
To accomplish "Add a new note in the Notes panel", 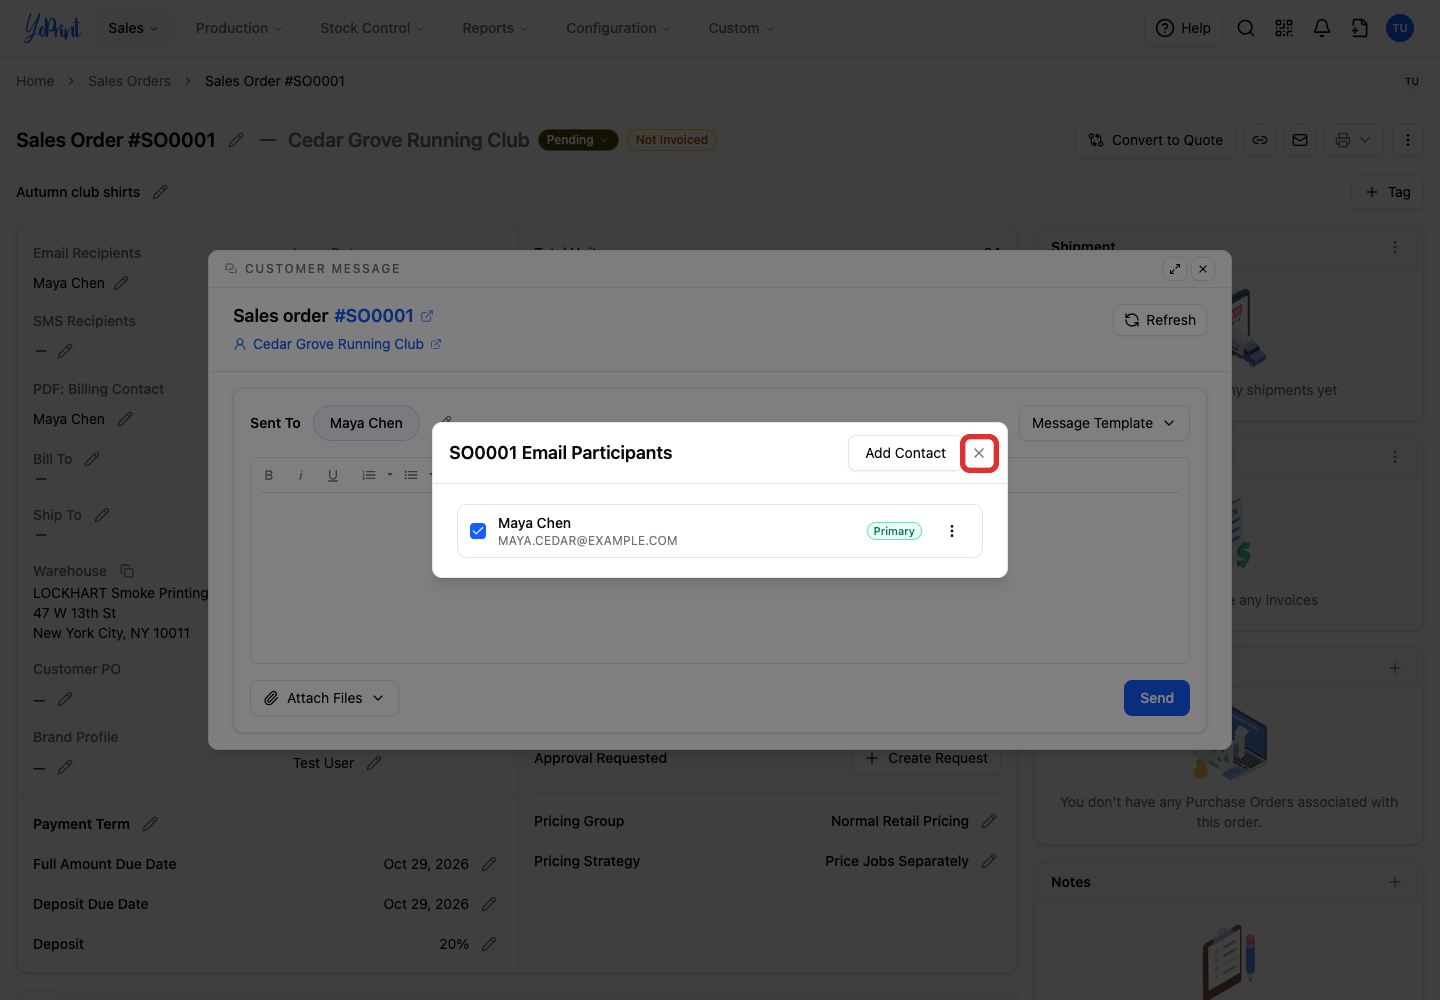I will click(x=1395, y=882).
